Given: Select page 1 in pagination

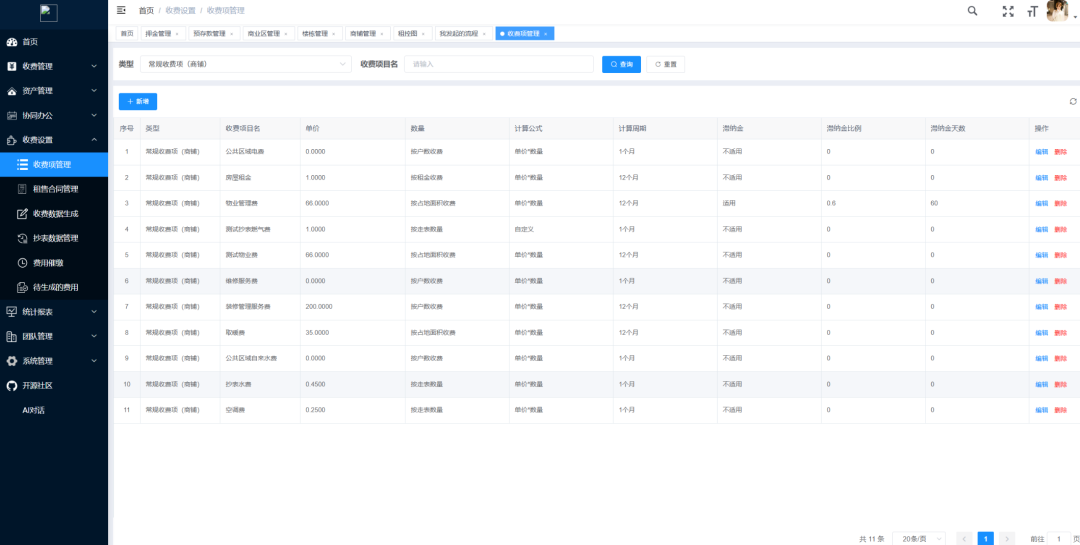Looking at the screenshot, I should pos(986,539).
